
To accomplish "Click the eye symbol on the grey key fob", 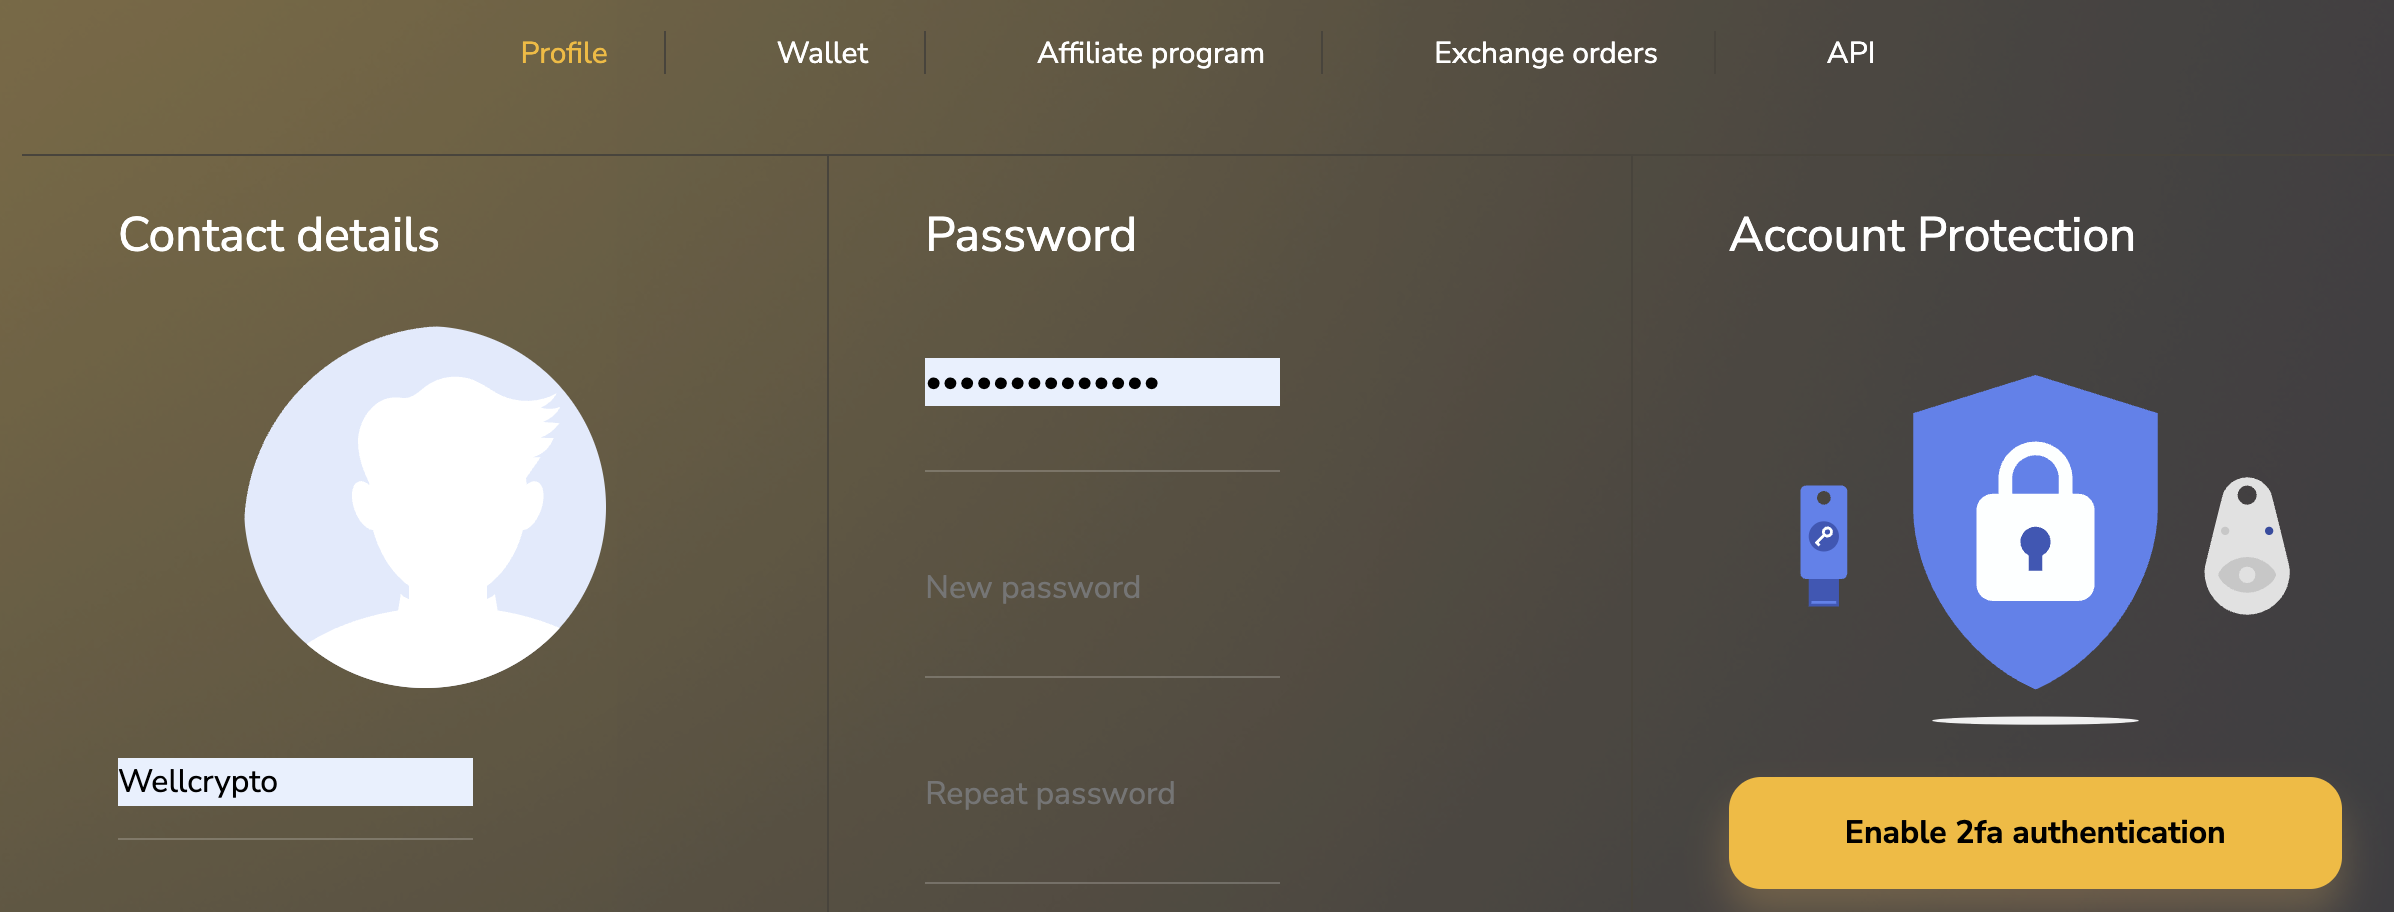I will [2247, 575].
